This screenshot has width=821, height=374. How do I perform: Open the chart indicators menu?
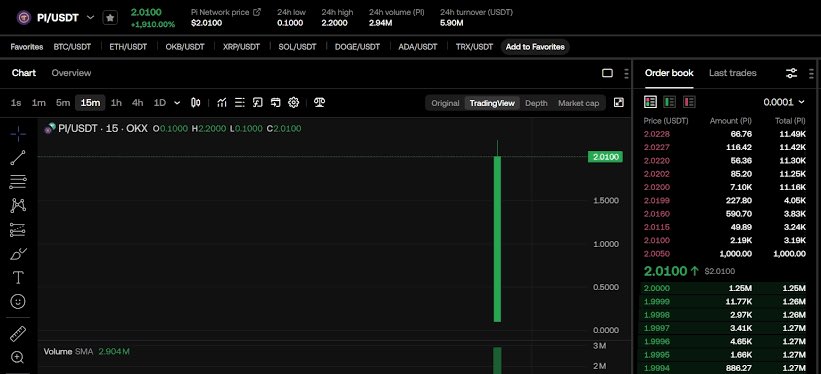click(x=222, y=103)
